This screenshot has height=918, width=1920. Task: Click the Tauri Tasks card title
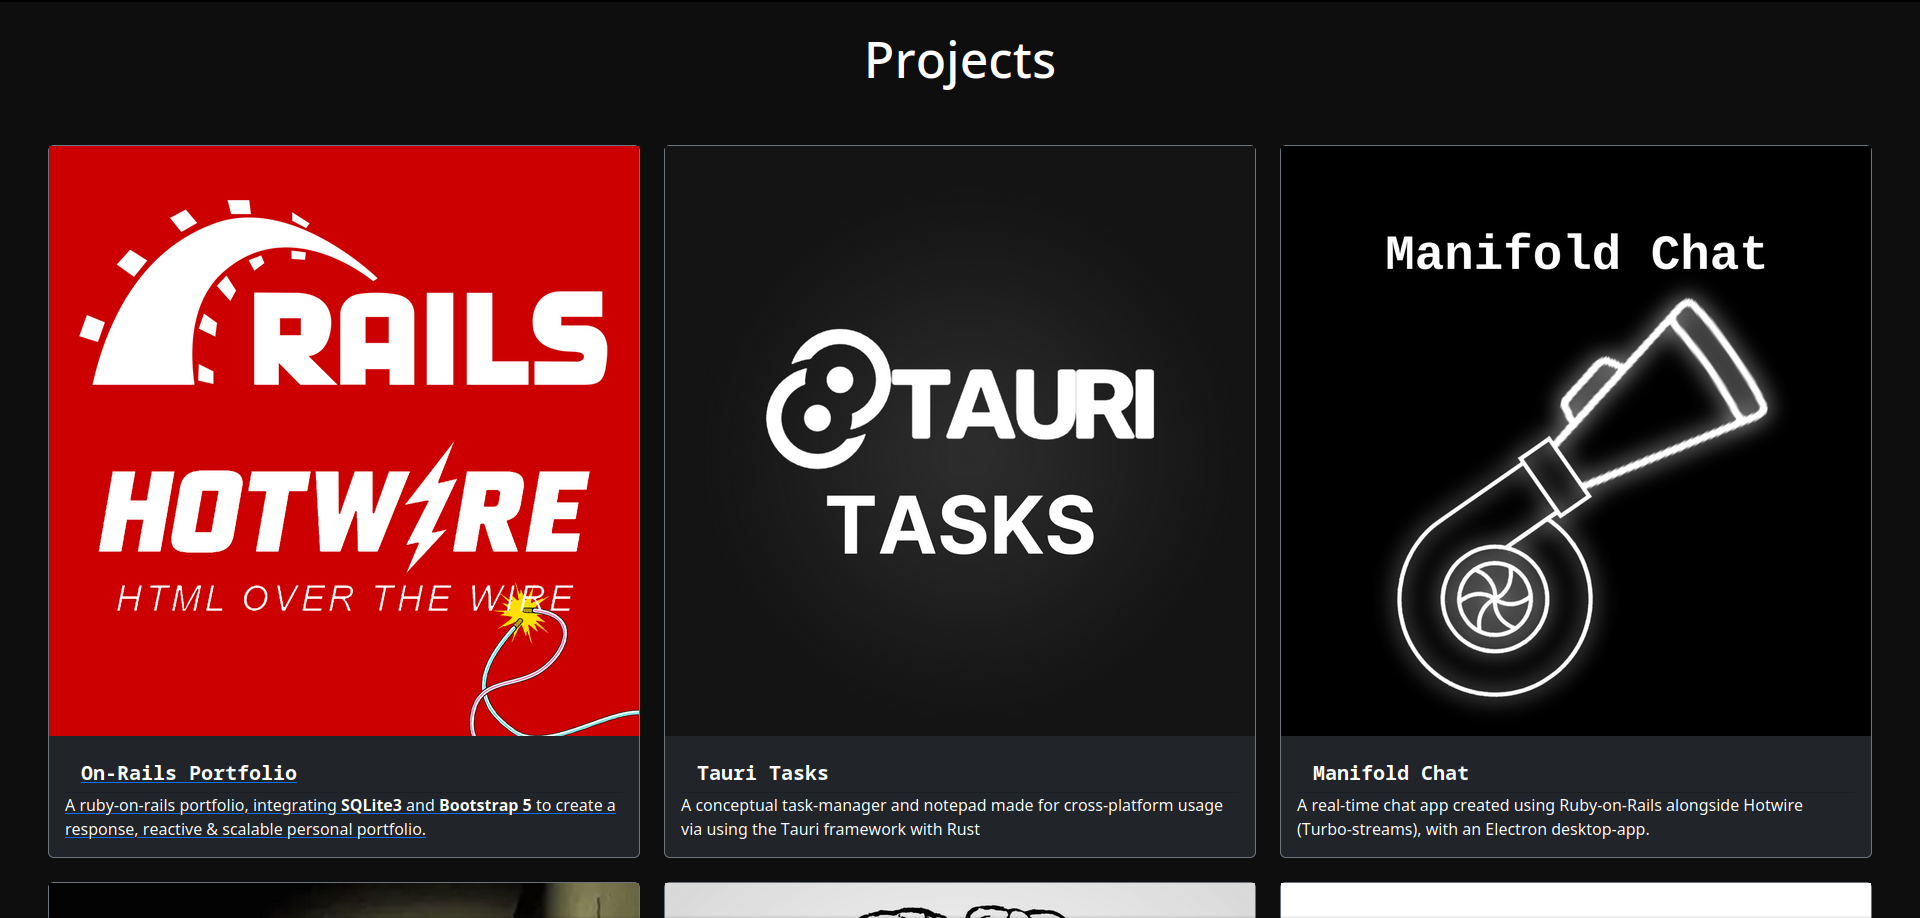[x=762, y=773]
